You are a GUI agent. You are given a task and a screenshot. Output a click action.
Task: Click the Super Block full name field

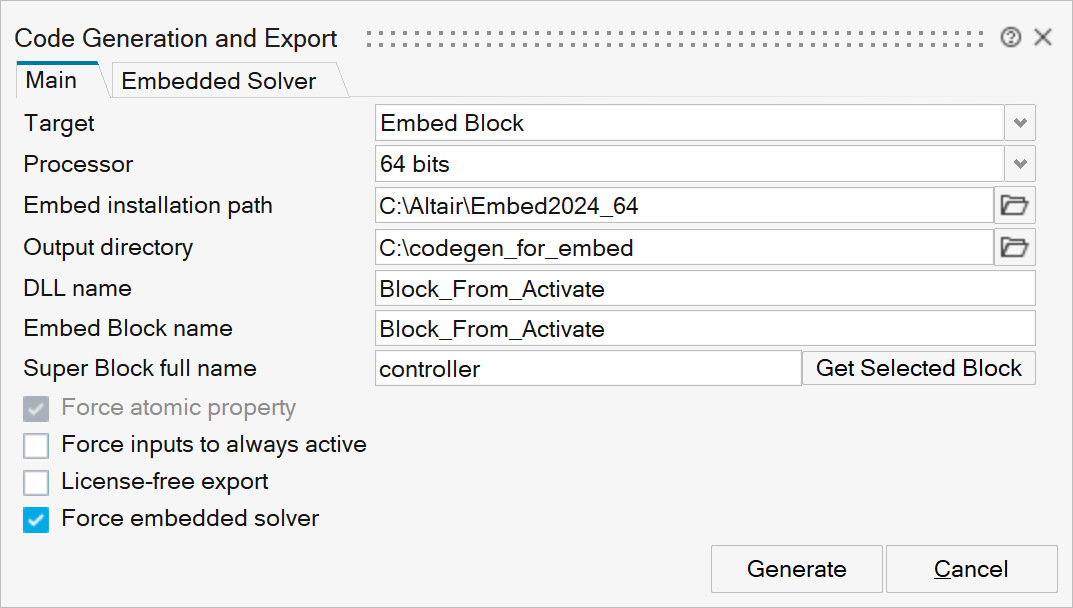coord(588,369)
